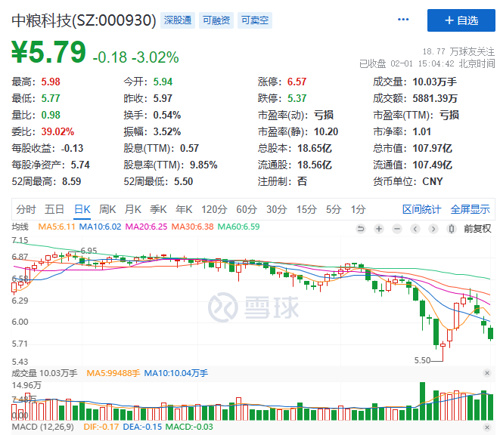
Task: Switch to the 五日 chart tab
Action: coord(54,209)
